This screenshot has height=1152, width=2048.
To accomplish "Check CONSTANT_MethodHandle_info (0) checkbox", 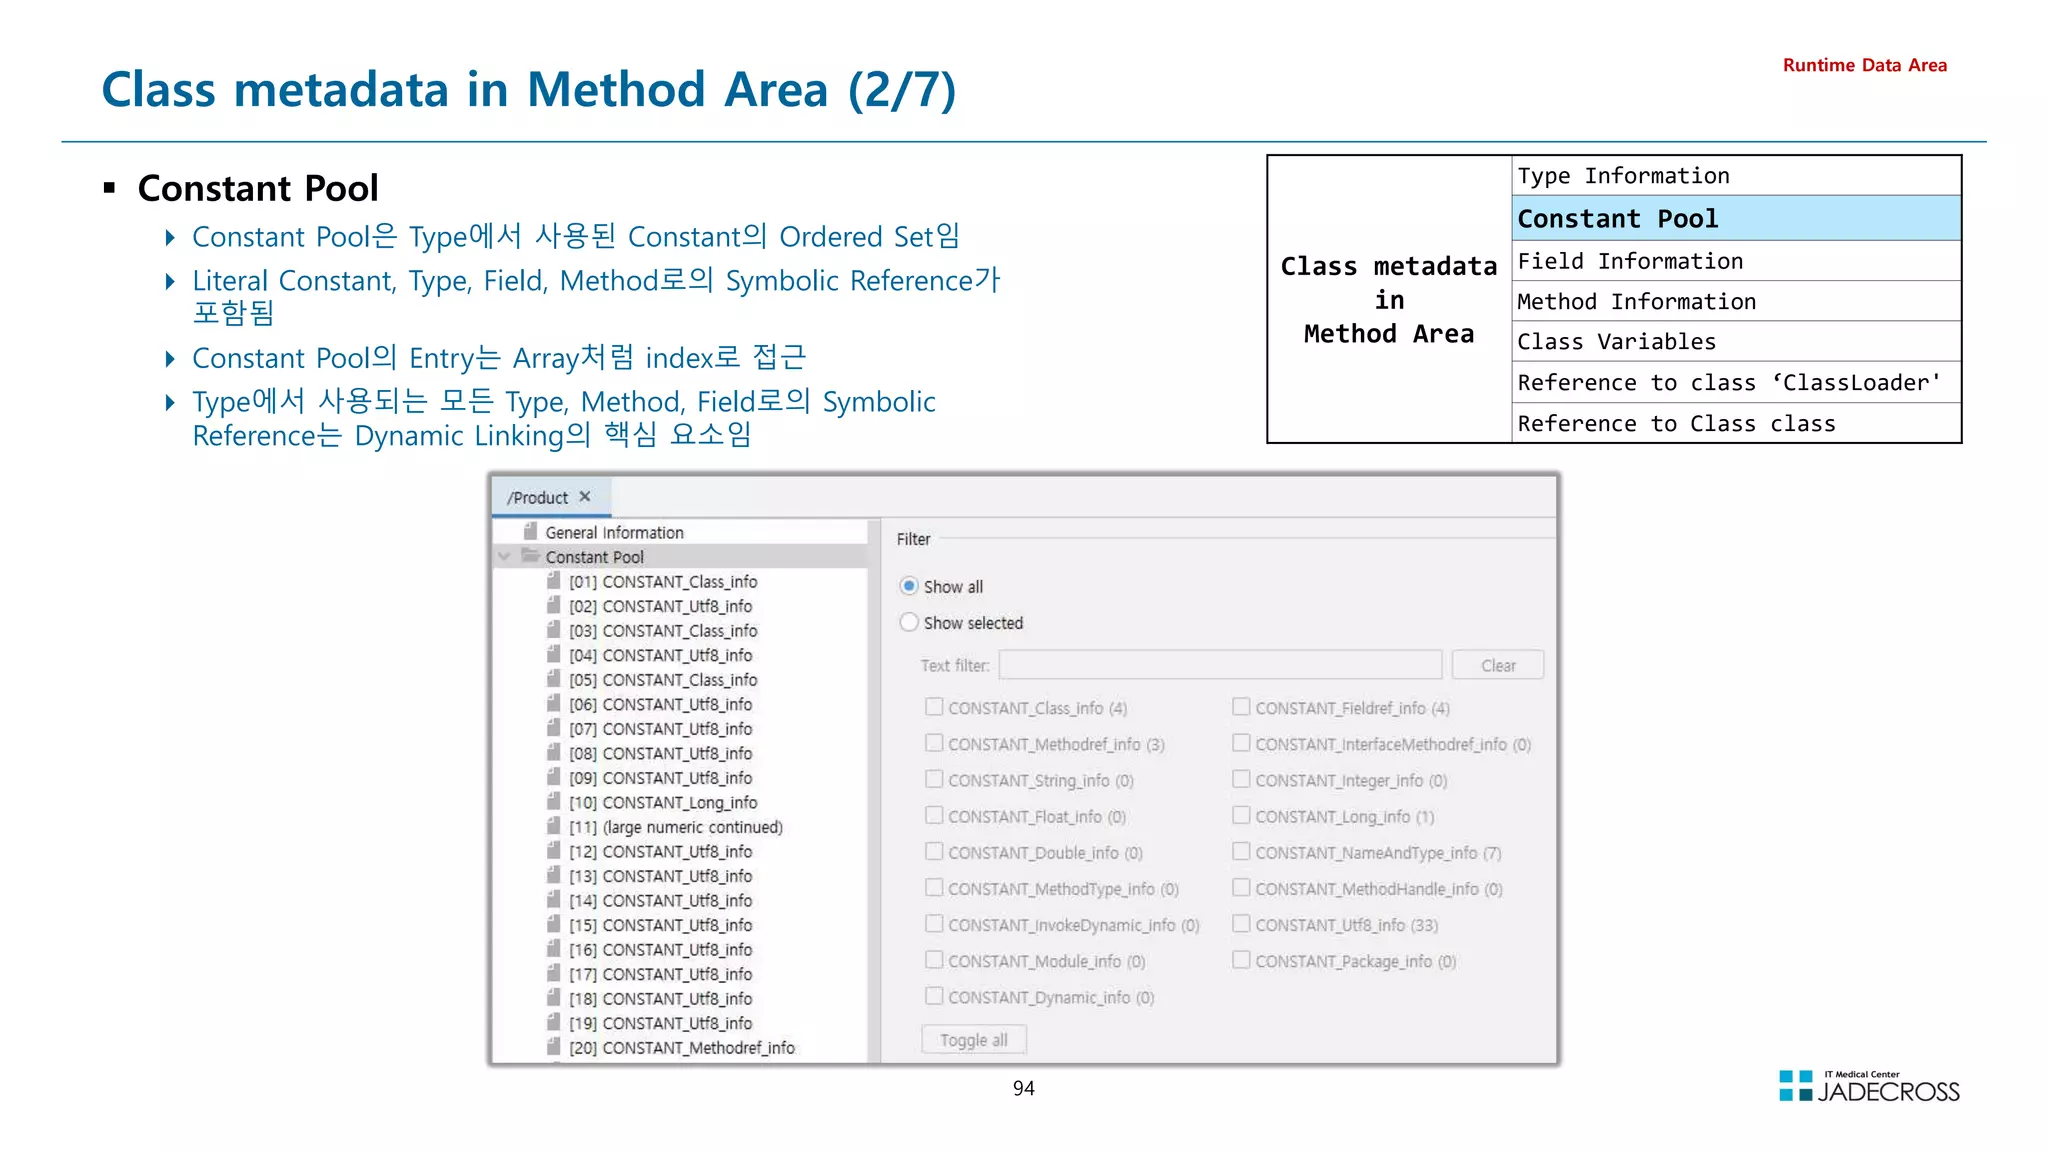I will point(1241,887).
